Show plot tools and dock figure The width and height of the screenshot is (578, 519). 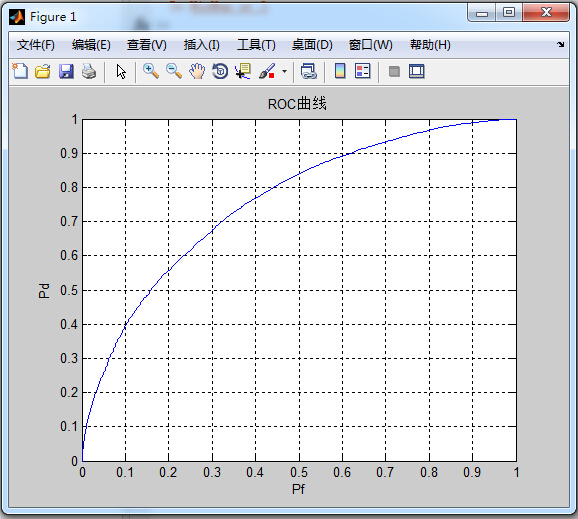coord(417,71)
